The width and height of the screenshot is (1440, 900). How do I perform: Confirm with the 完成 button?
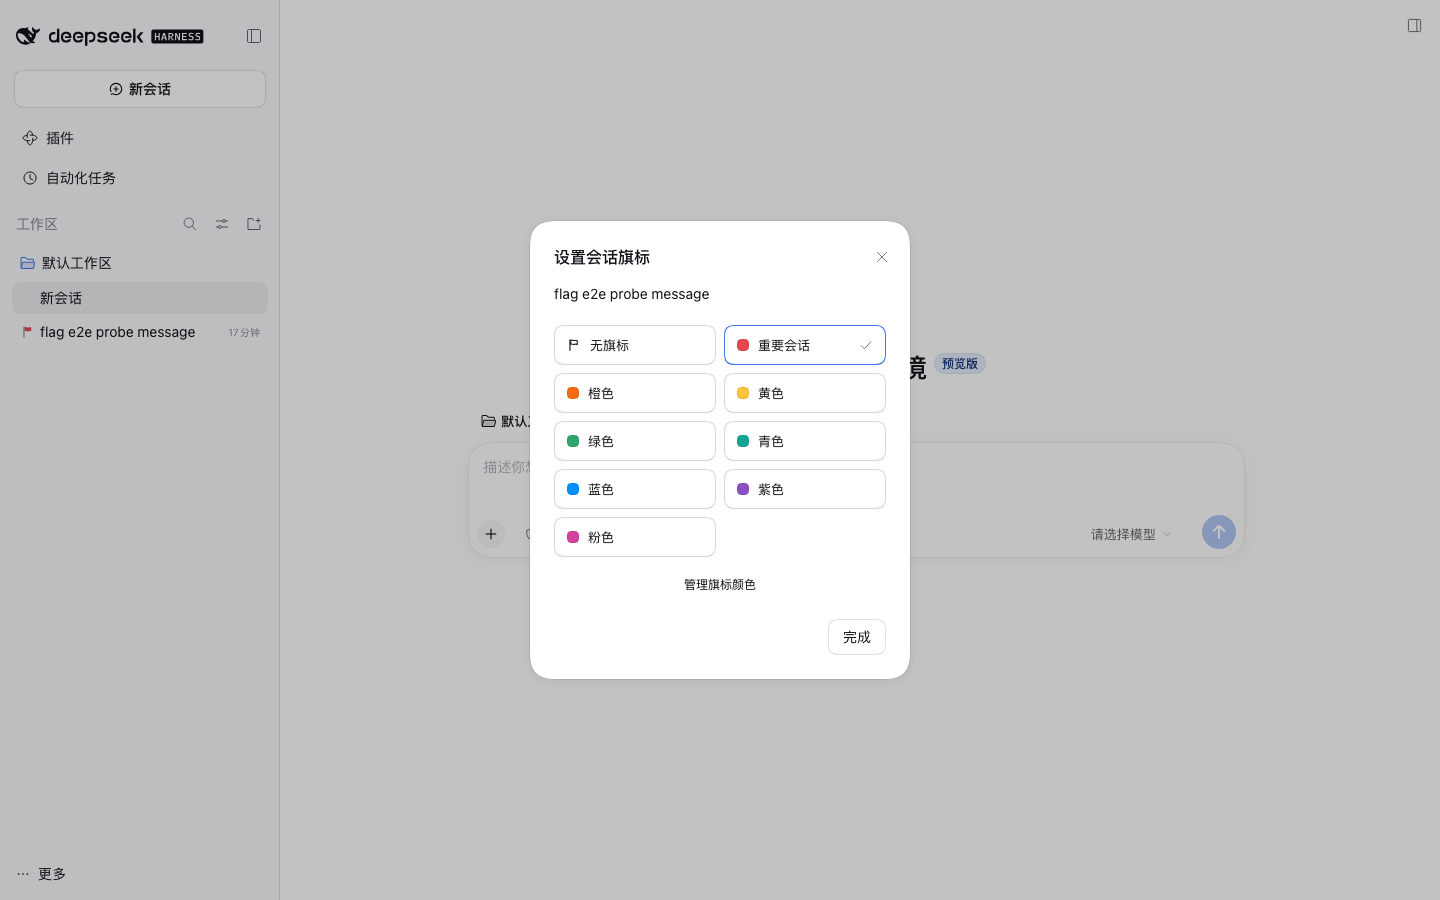click(857, 637)
